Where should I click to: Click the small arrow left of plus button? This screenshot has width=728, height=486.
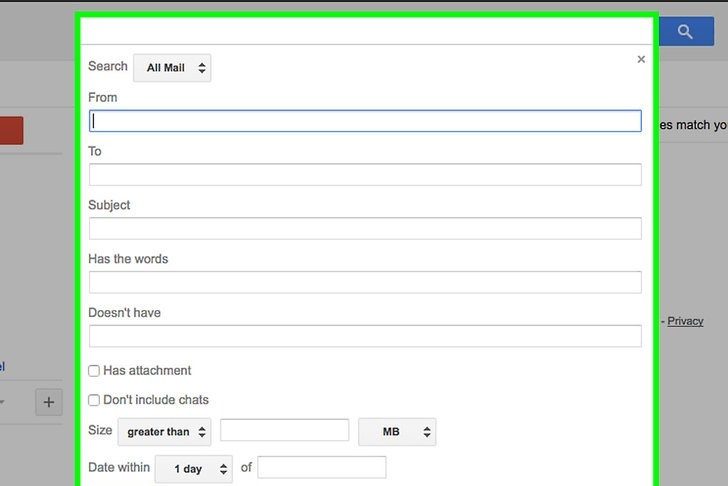[3, 402]
